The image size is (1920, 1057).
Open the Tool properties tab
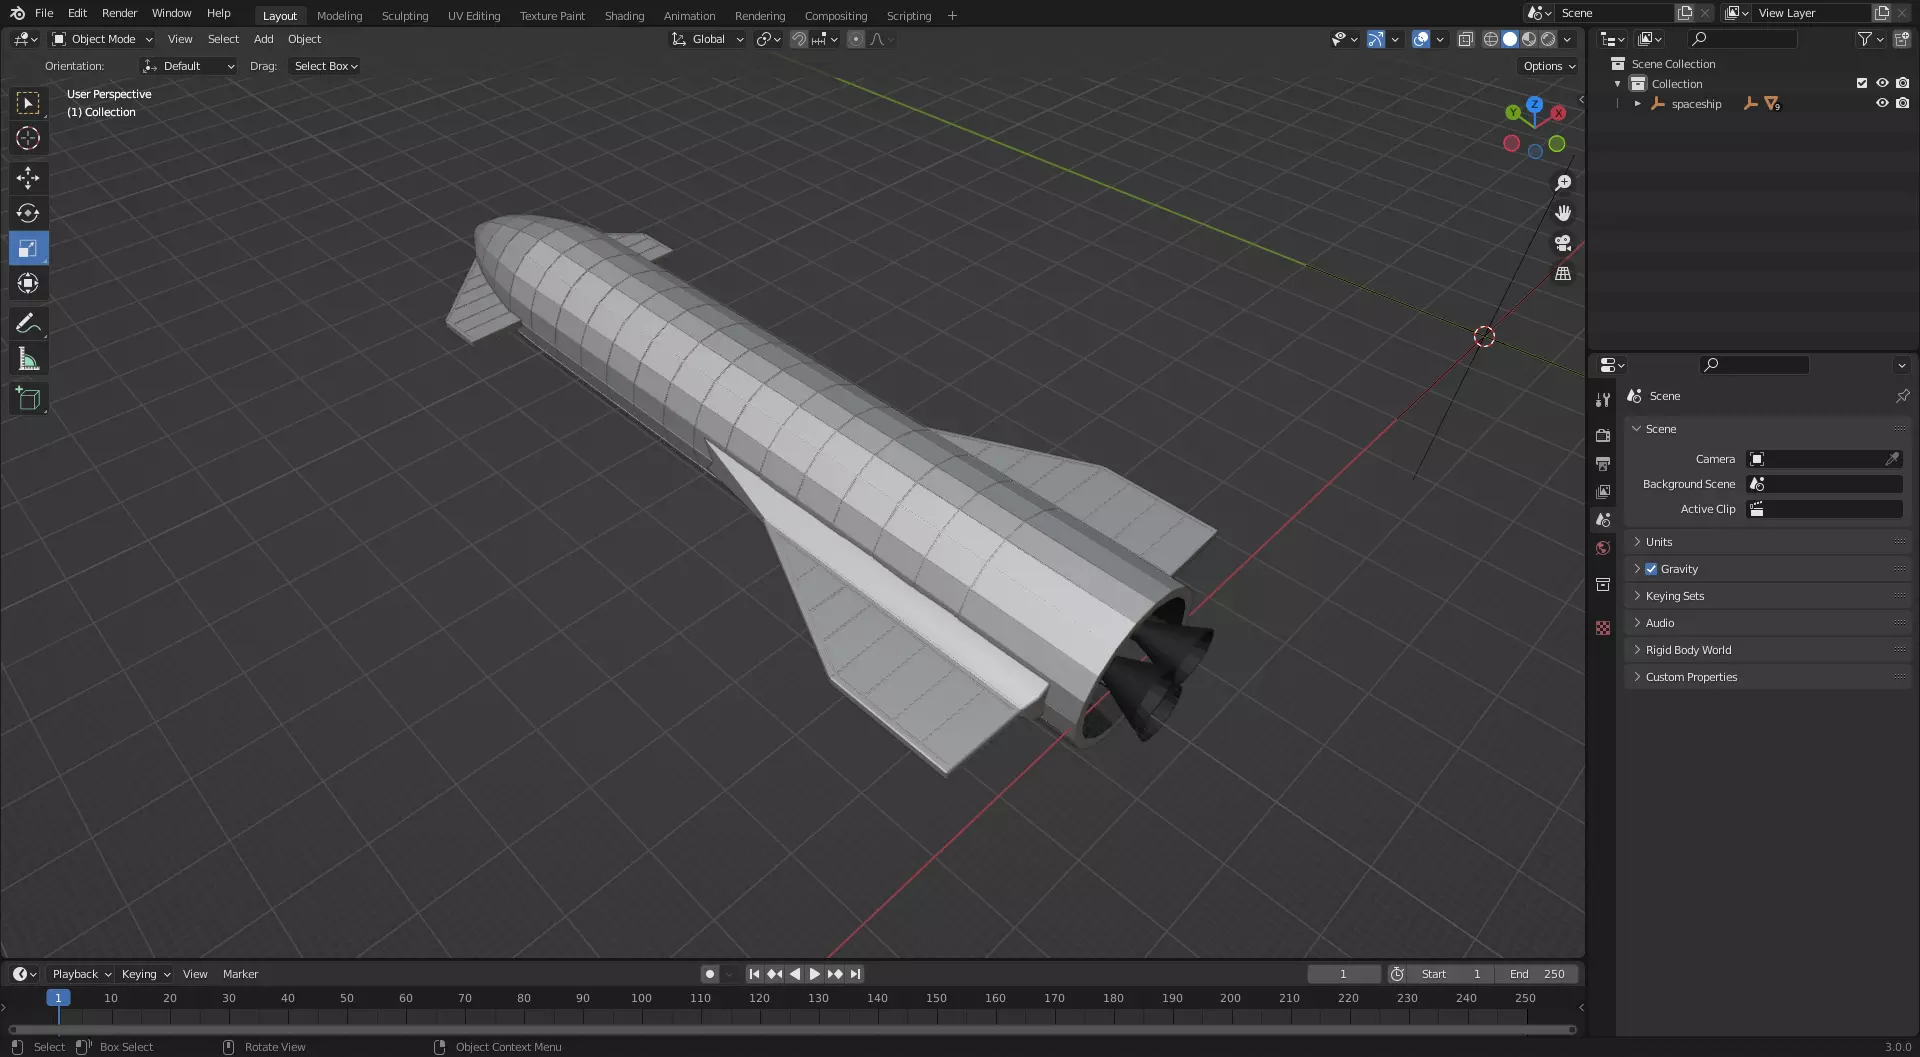pos(1603,400)
